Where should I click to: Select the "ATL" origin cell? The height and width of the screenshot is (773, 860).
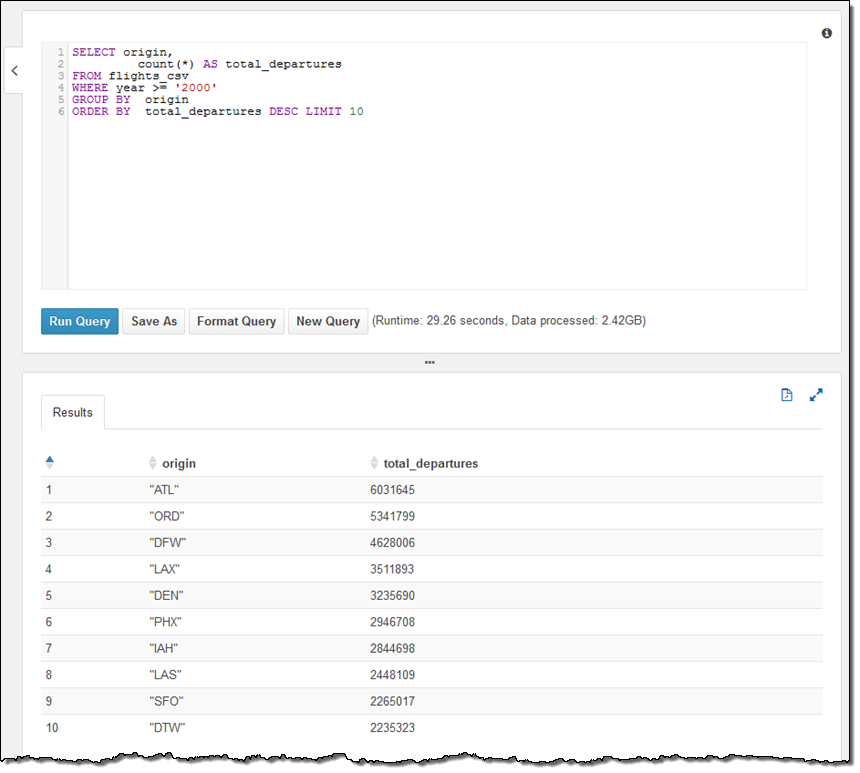(x=163, y=490)
